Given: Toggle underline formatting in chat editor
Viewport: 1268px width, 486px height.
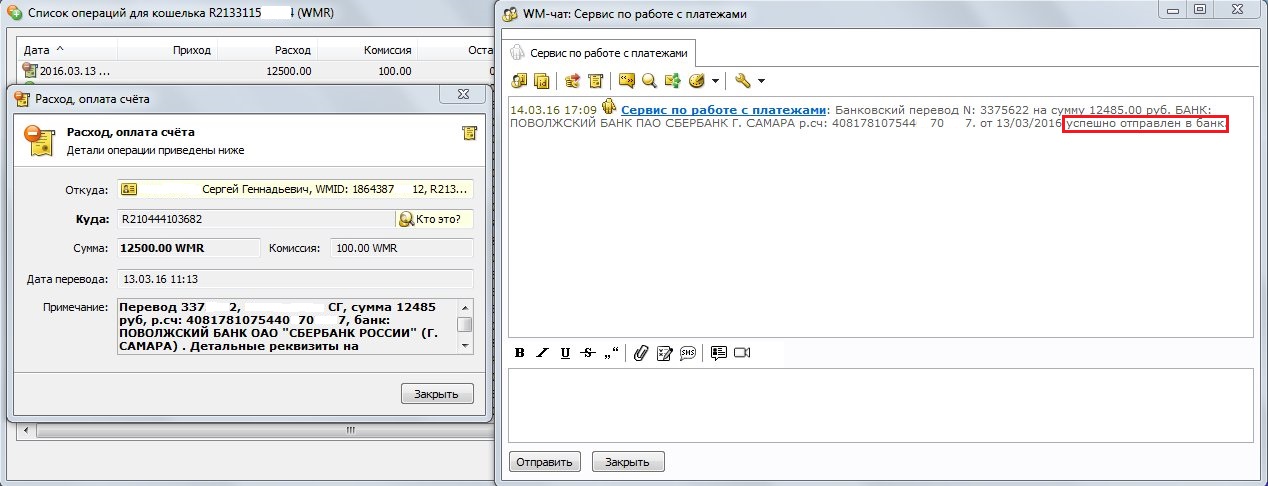Looking at the screenshot, I should click(x=565, y=352).
